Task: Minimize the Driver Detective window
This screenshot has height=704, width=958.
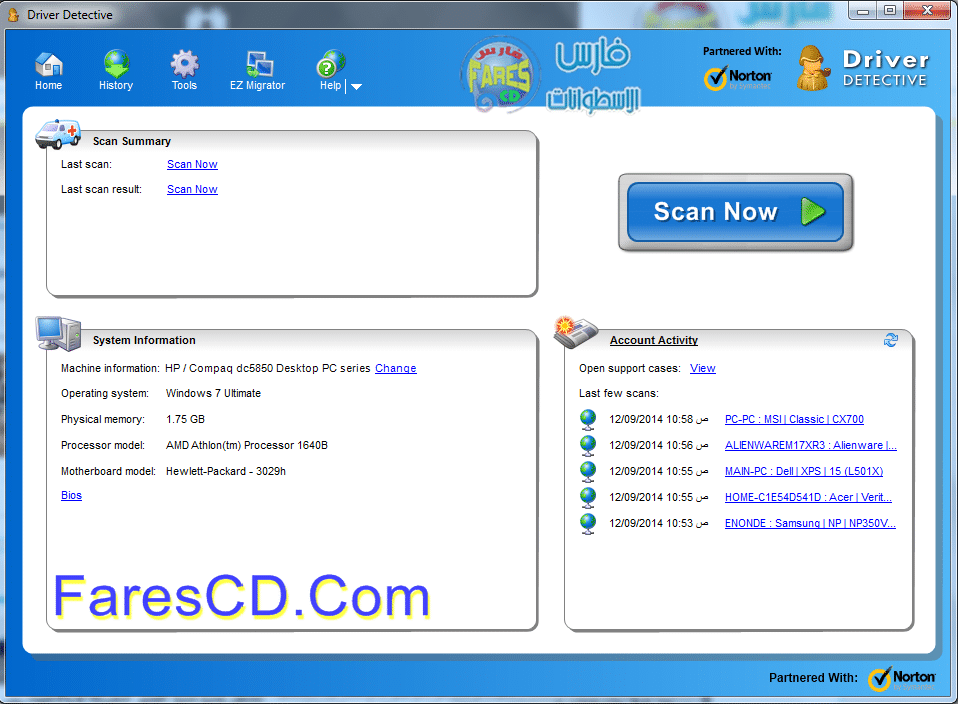Action: [863, 10]
